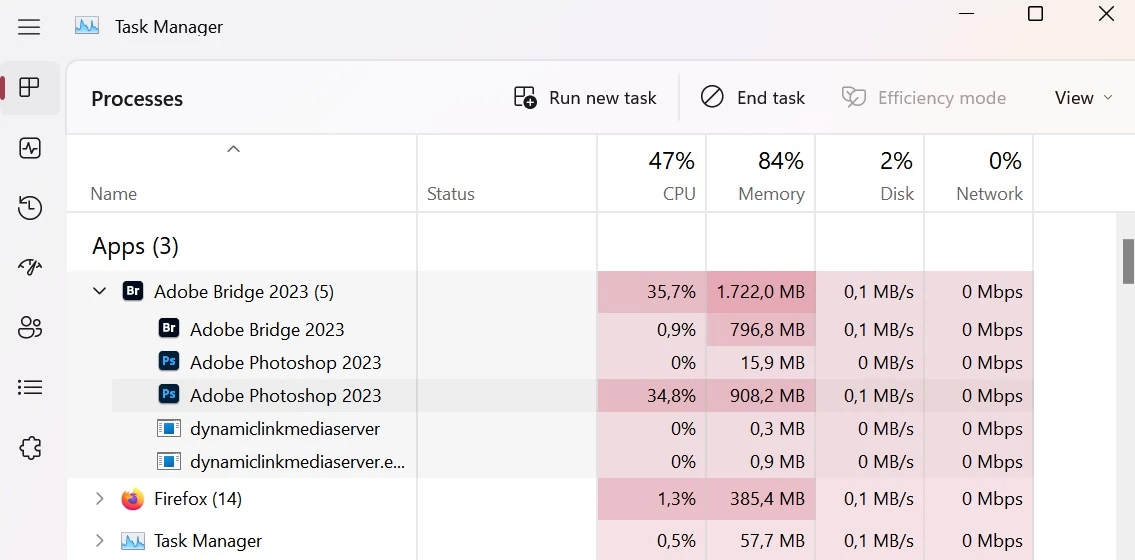
Task: Open the Processes page in sidebar
Action: click(29, 88)
